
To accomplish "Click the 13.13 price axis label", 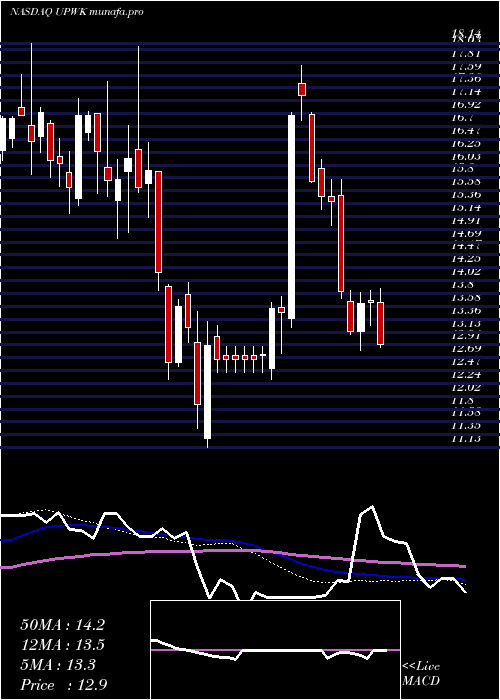I will [466, 323].
